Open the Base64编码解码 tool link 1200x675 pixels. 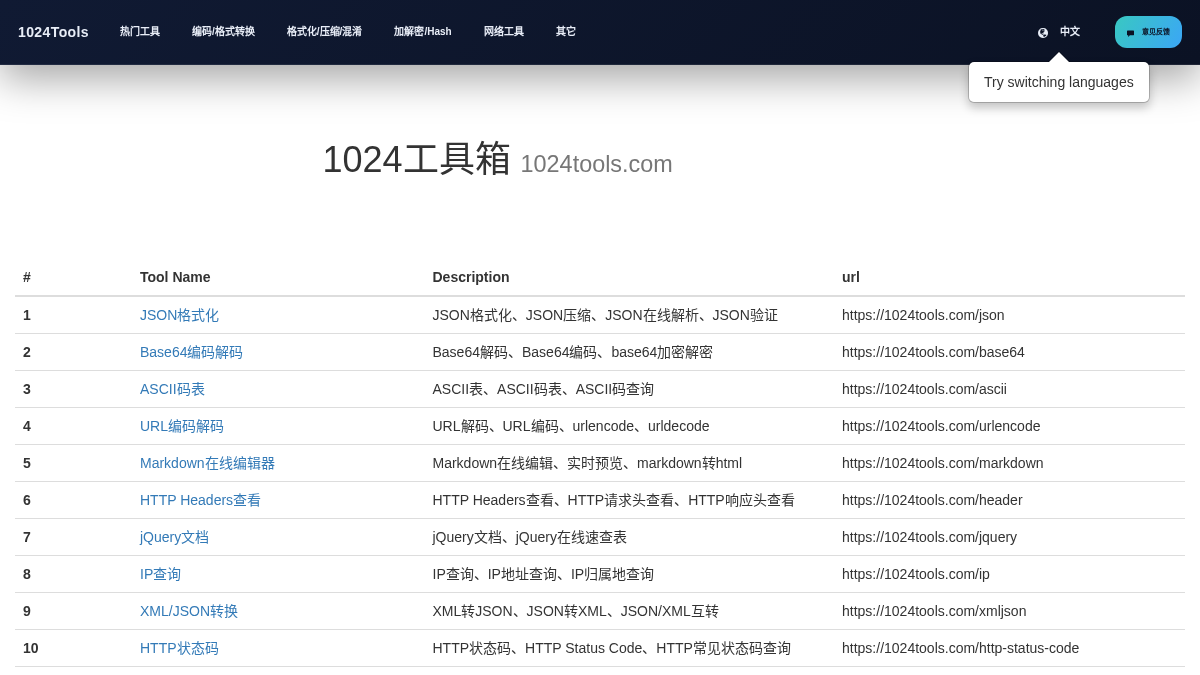(191, 352)
